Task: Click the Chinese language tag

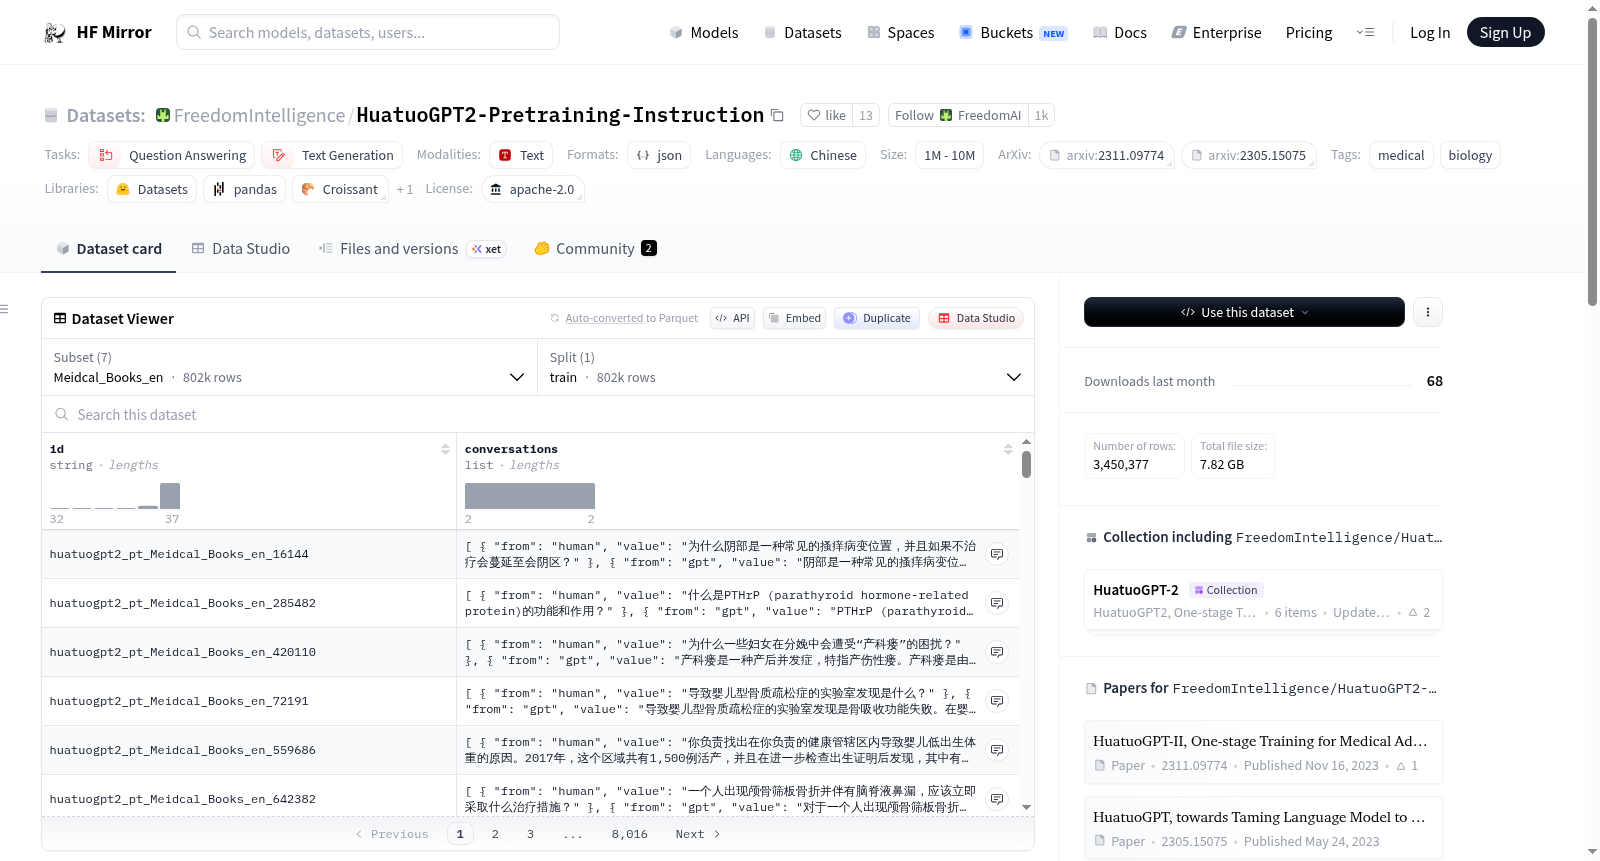Action: tap(823, 155)
